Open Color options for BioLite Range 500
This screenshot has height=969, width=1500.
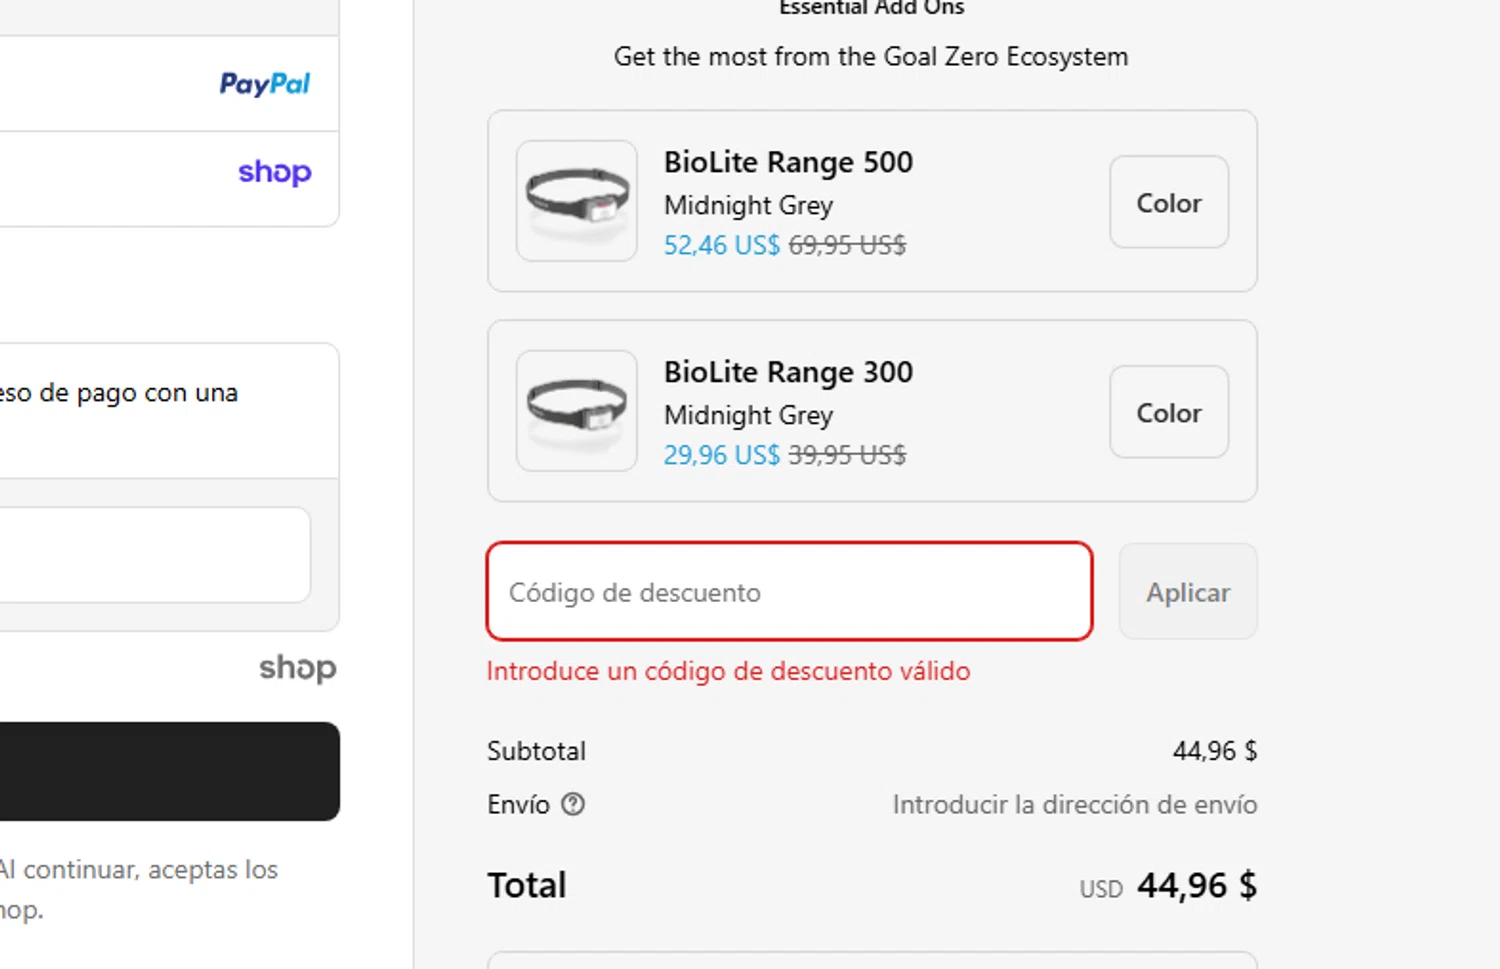pos(1168,202)
